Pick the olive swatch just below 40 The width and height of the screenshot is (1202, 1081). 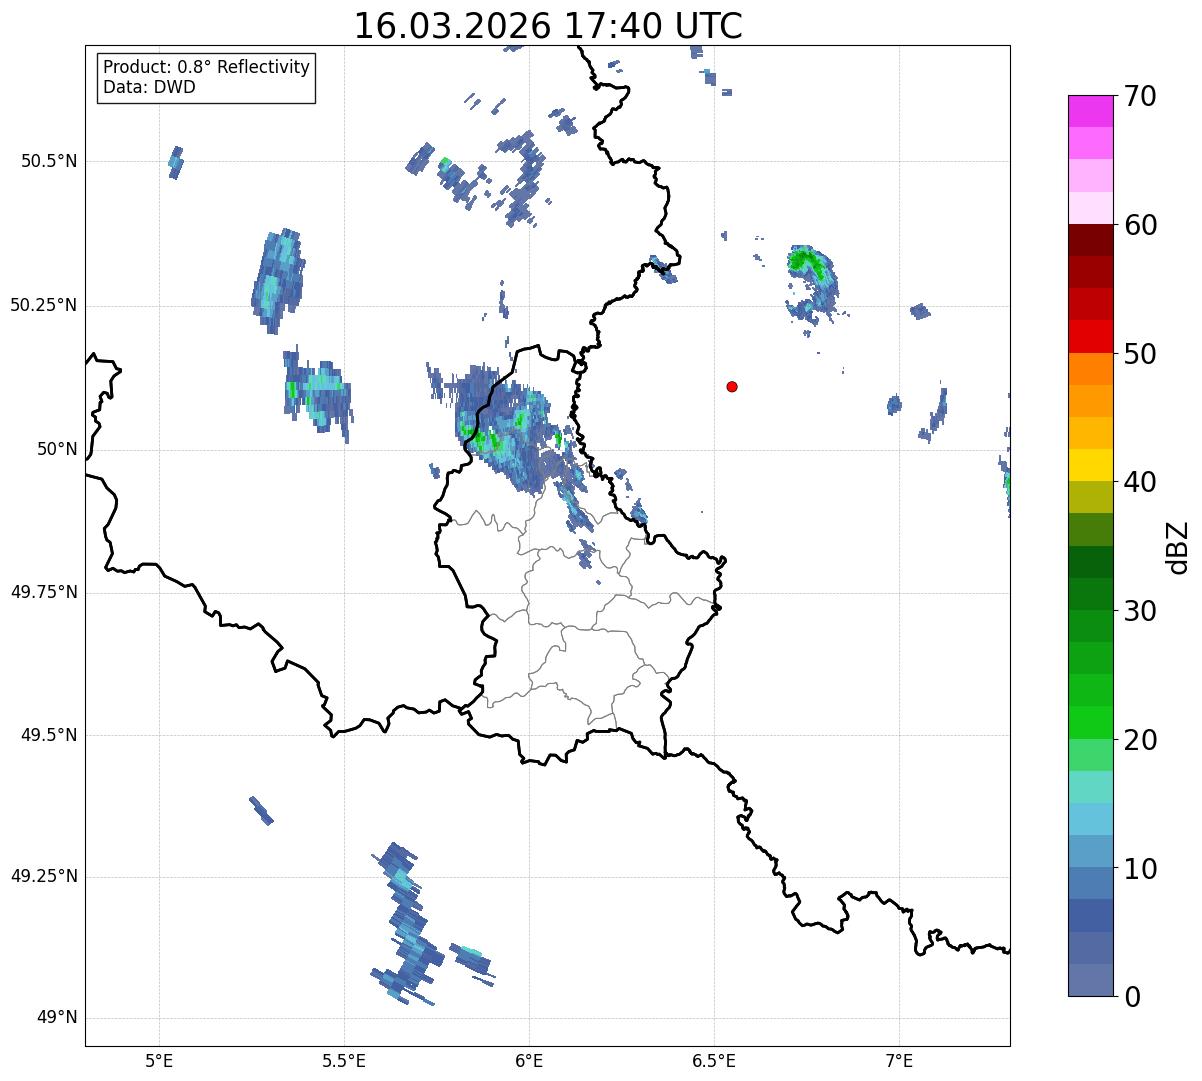coord(1090,497)
